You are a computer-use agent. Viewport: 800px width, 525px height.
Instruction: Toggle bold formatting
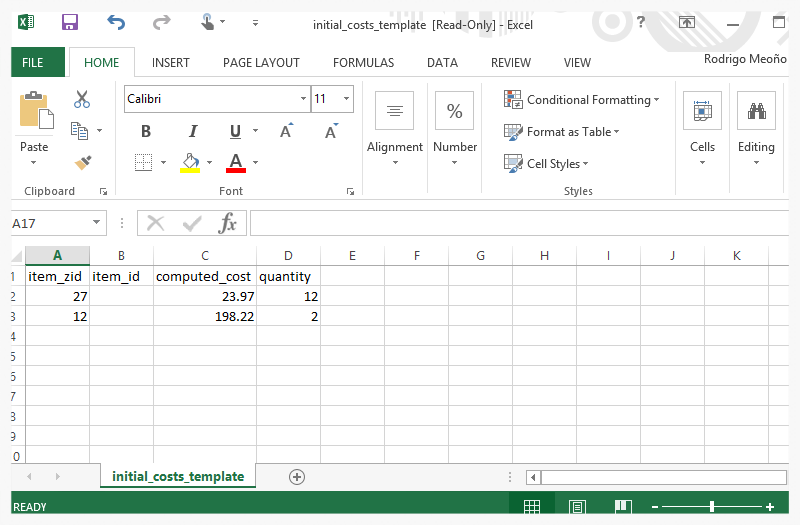click(x=146, y=131)
